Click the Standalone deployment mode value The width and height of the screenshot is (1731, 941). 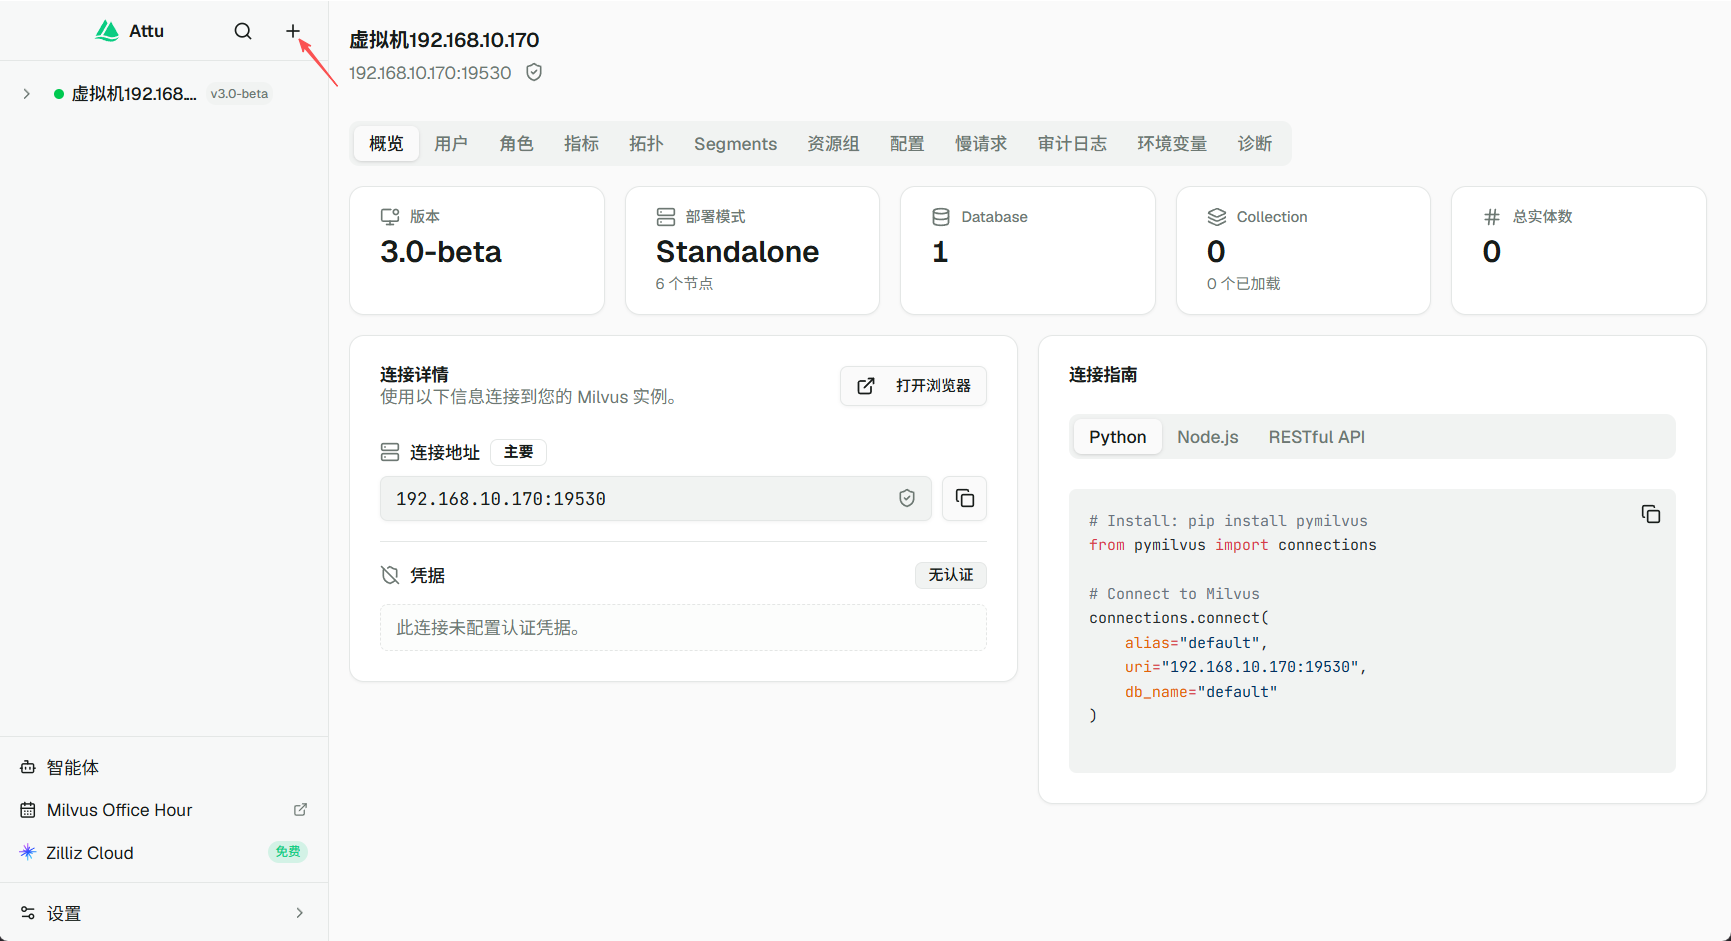[x=738, y=252]
